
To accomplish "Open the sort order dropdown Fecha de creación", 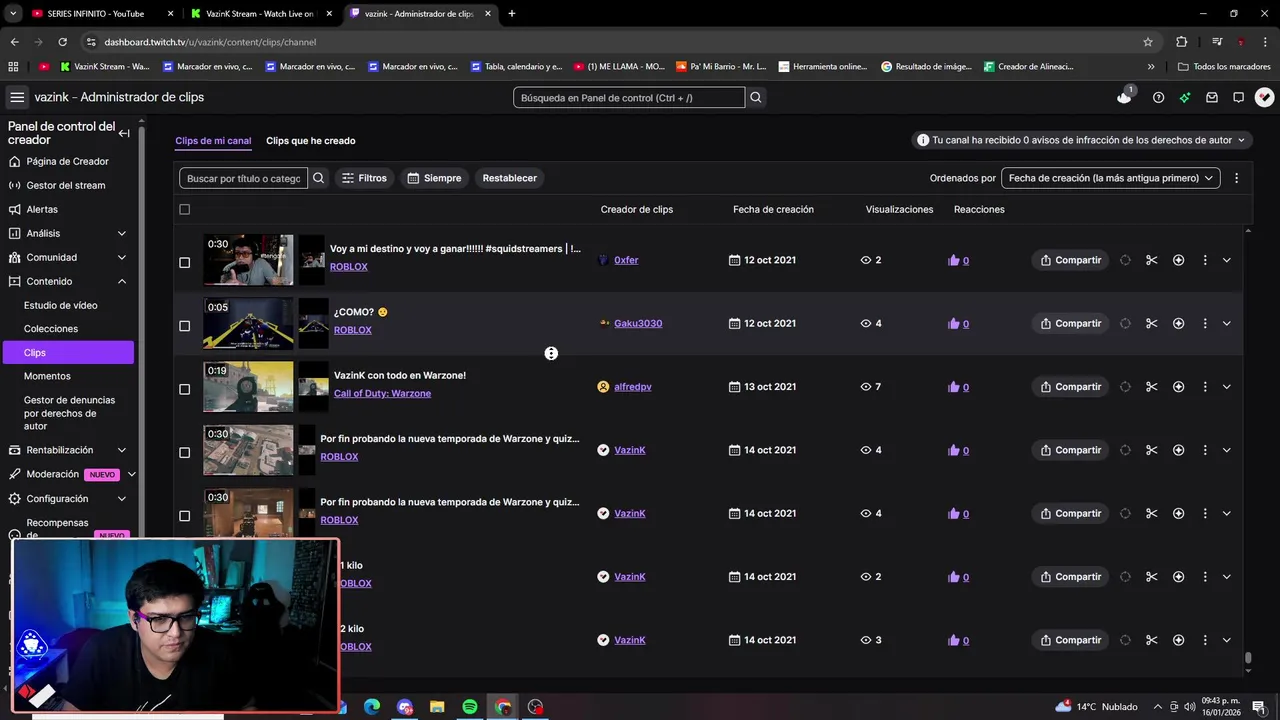I will [x=1110, y=178].
